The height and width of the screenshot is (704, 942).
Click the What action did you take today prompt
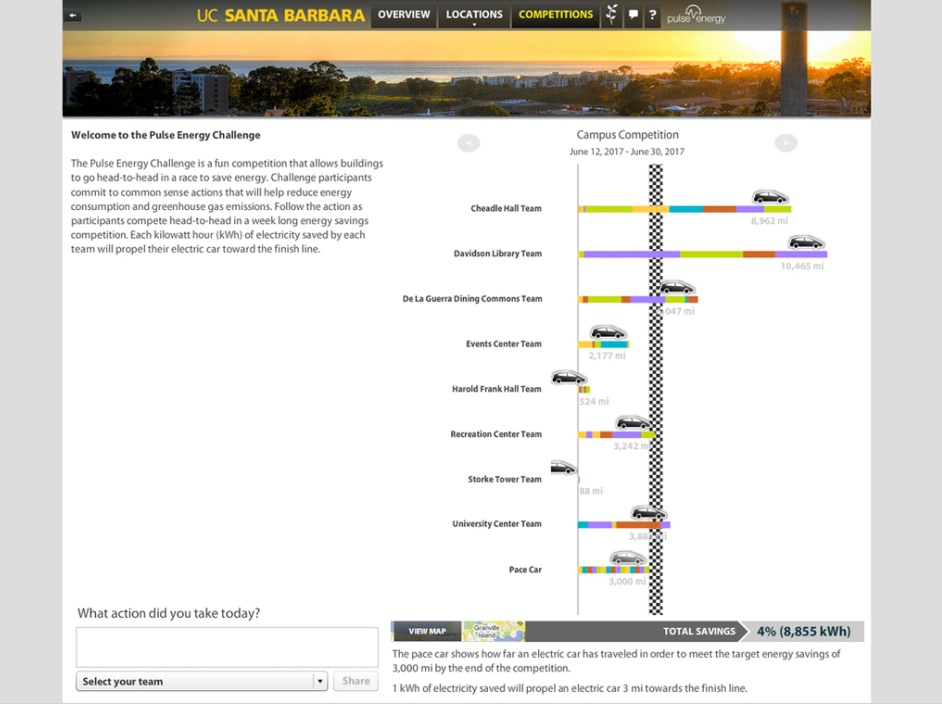point(169,613)
